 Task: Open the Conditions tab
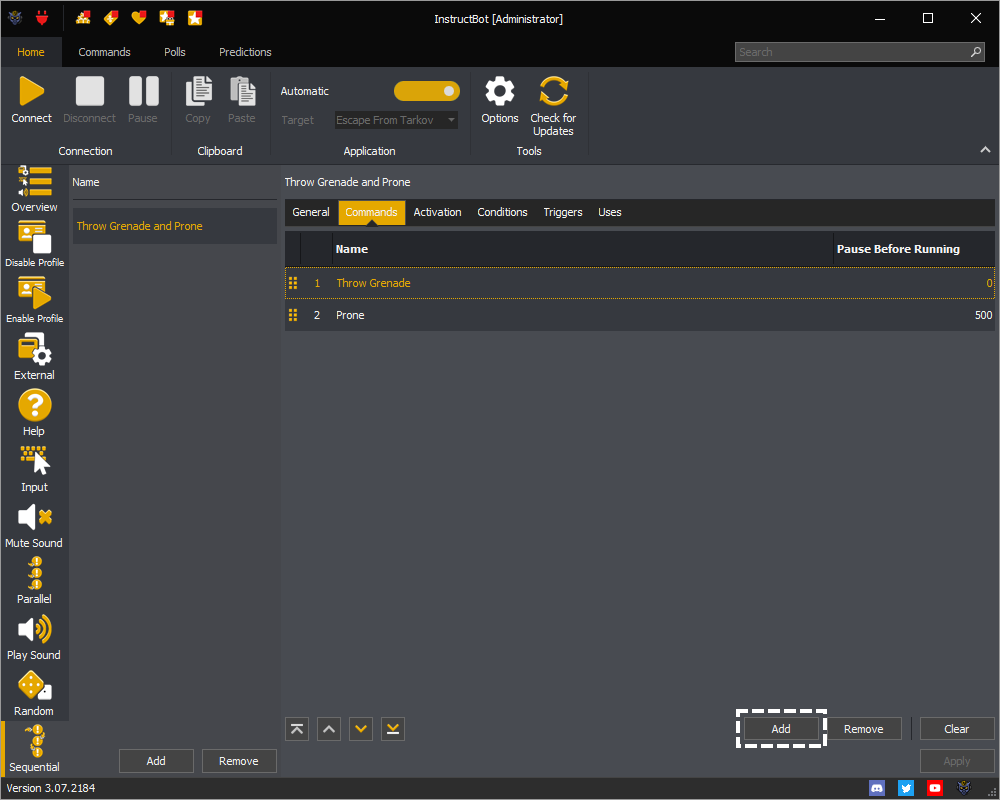pyautogui.click(x=503, y=212)
